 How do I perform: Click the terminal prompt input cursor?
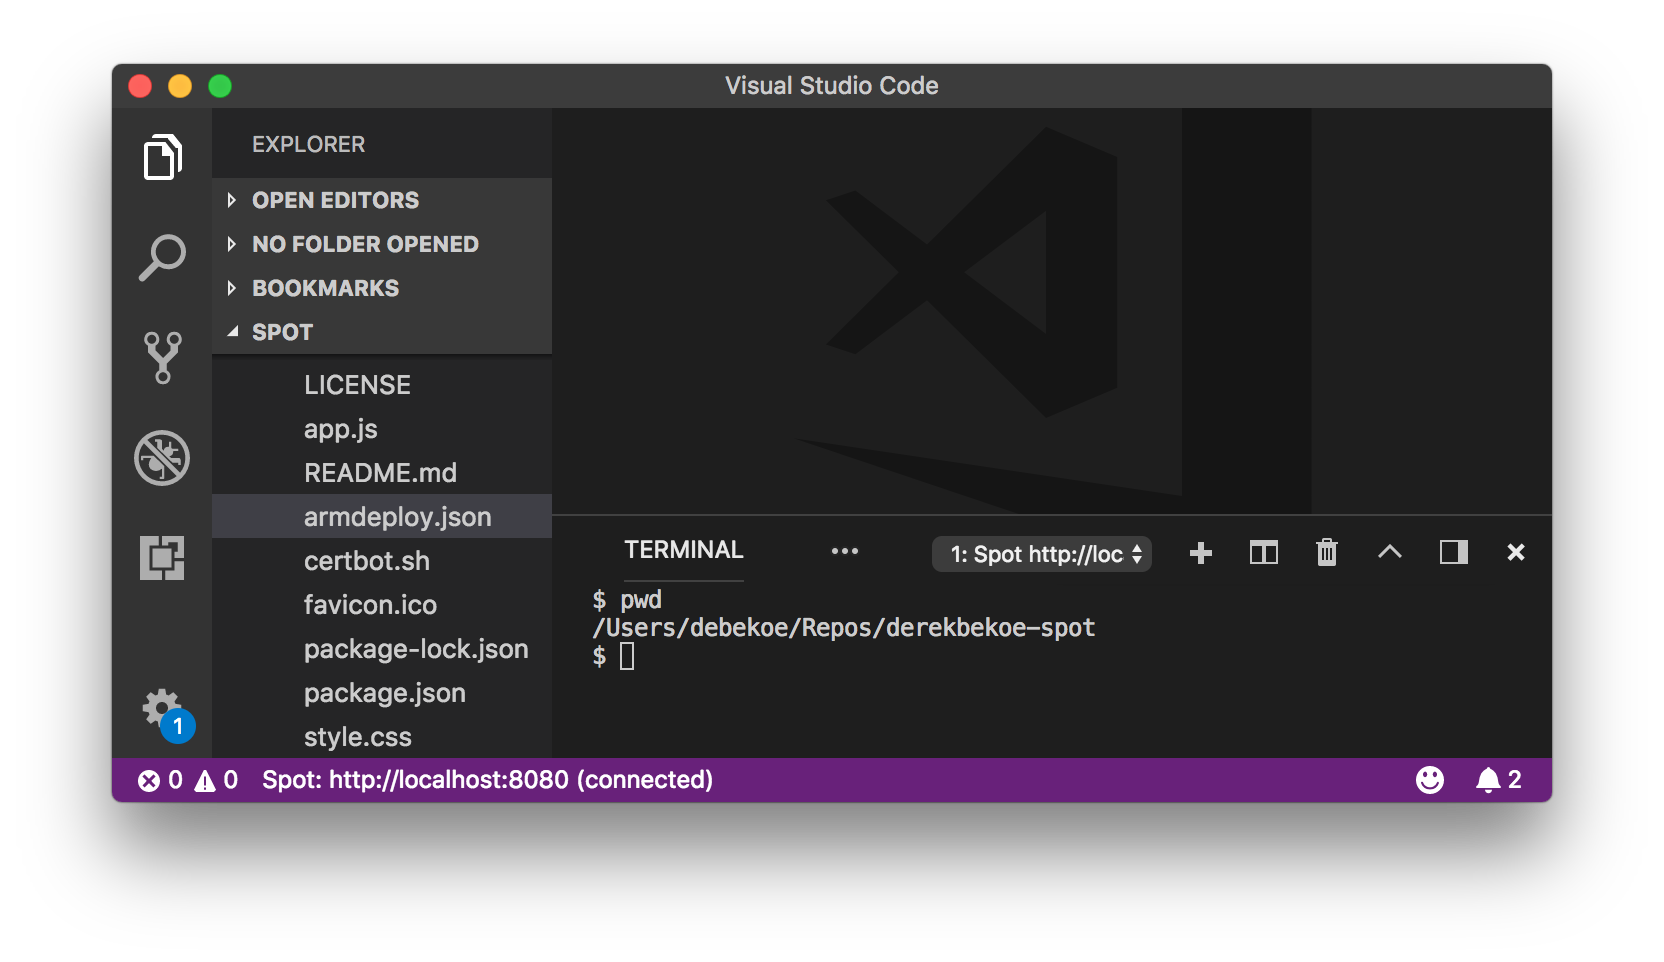(627, 656)
